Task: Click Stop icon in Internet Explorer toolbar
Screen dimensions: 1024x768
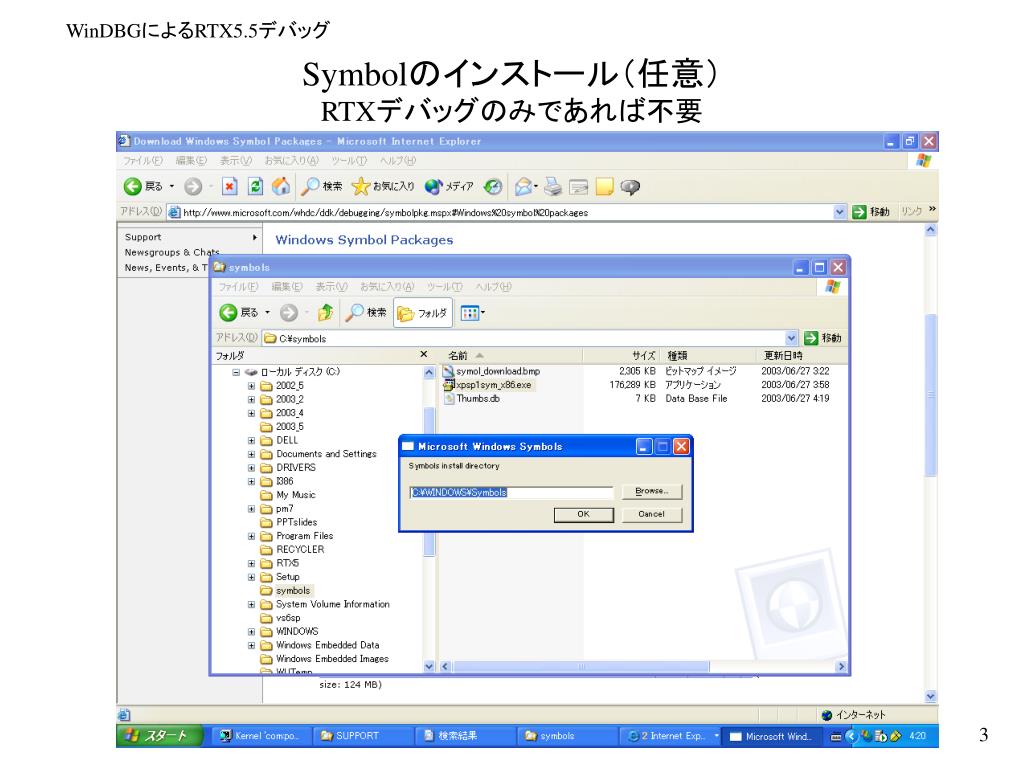Action: (x=229, y=187)
